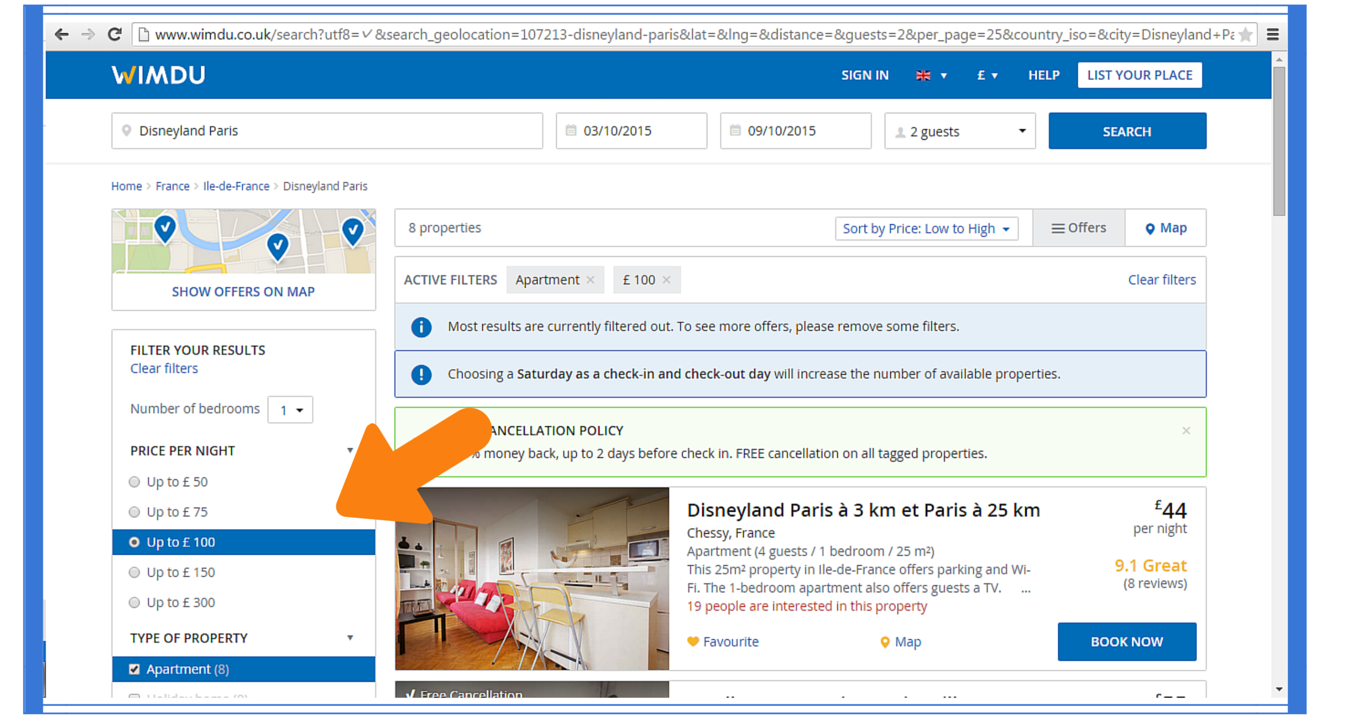The width and height of the screenshot is (1350, 720).
Task: Uncheck the Apartment property type
Action: [134, 669]
